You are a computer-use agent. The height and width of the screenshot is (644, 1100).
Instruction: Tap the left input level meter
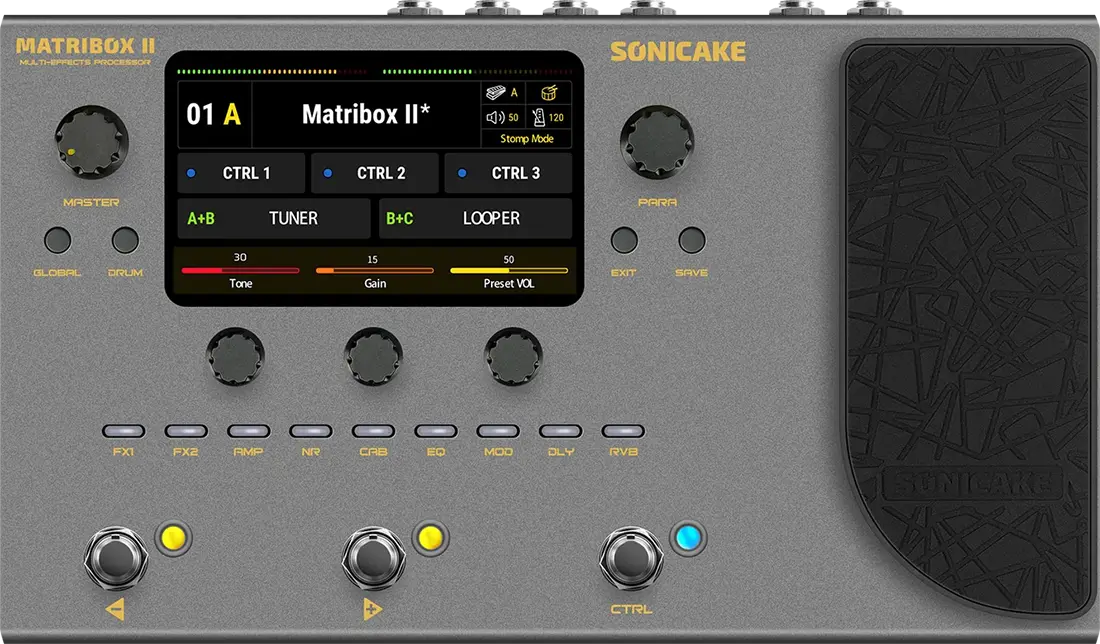pos(272,72)
